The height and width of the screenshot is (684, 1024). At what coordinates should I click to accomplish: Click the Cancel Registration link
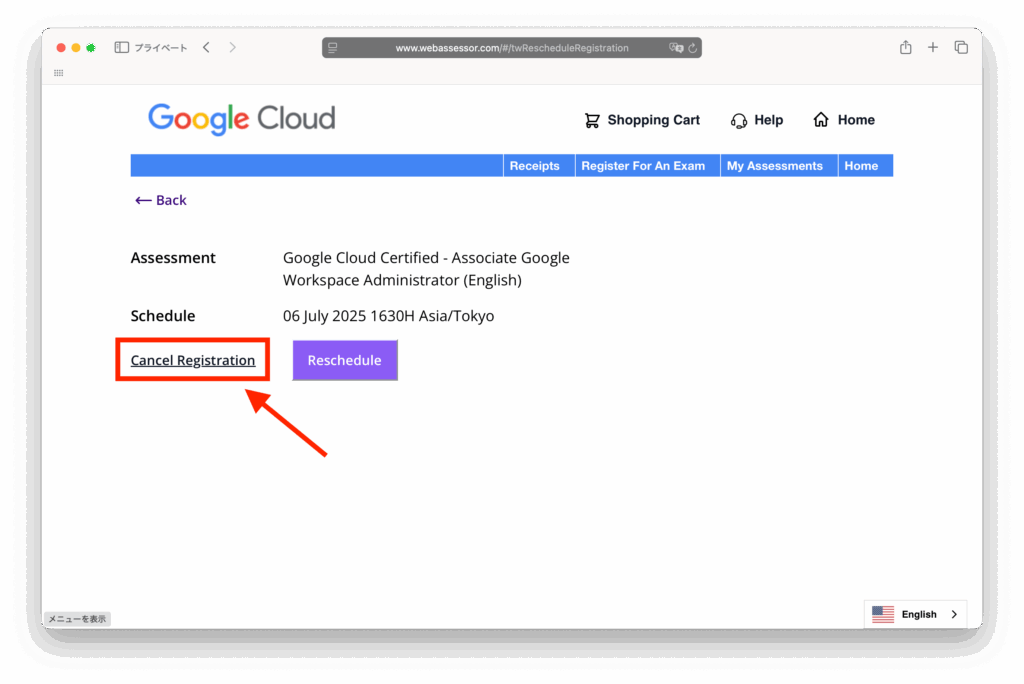193,360
